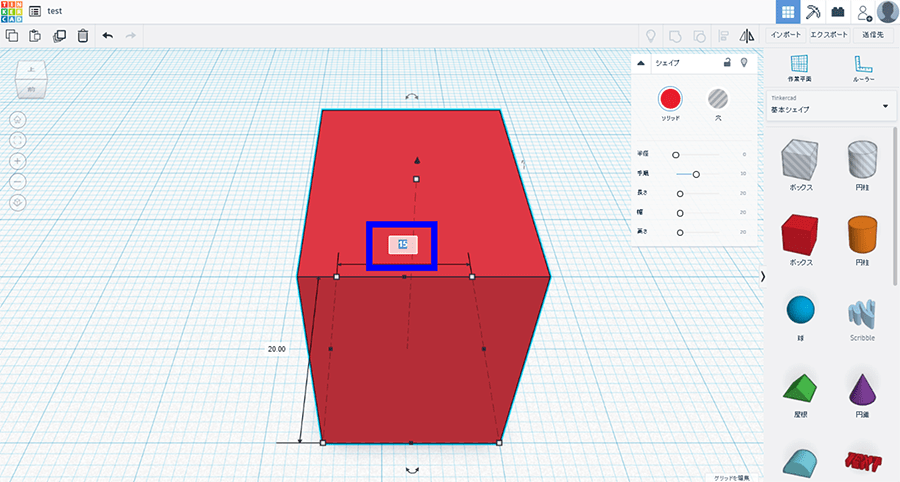Screen dimensions: 900x482
Task: Click the bottom-right corner resize handle
Action: pyautogui.click(x=499, y=443)
